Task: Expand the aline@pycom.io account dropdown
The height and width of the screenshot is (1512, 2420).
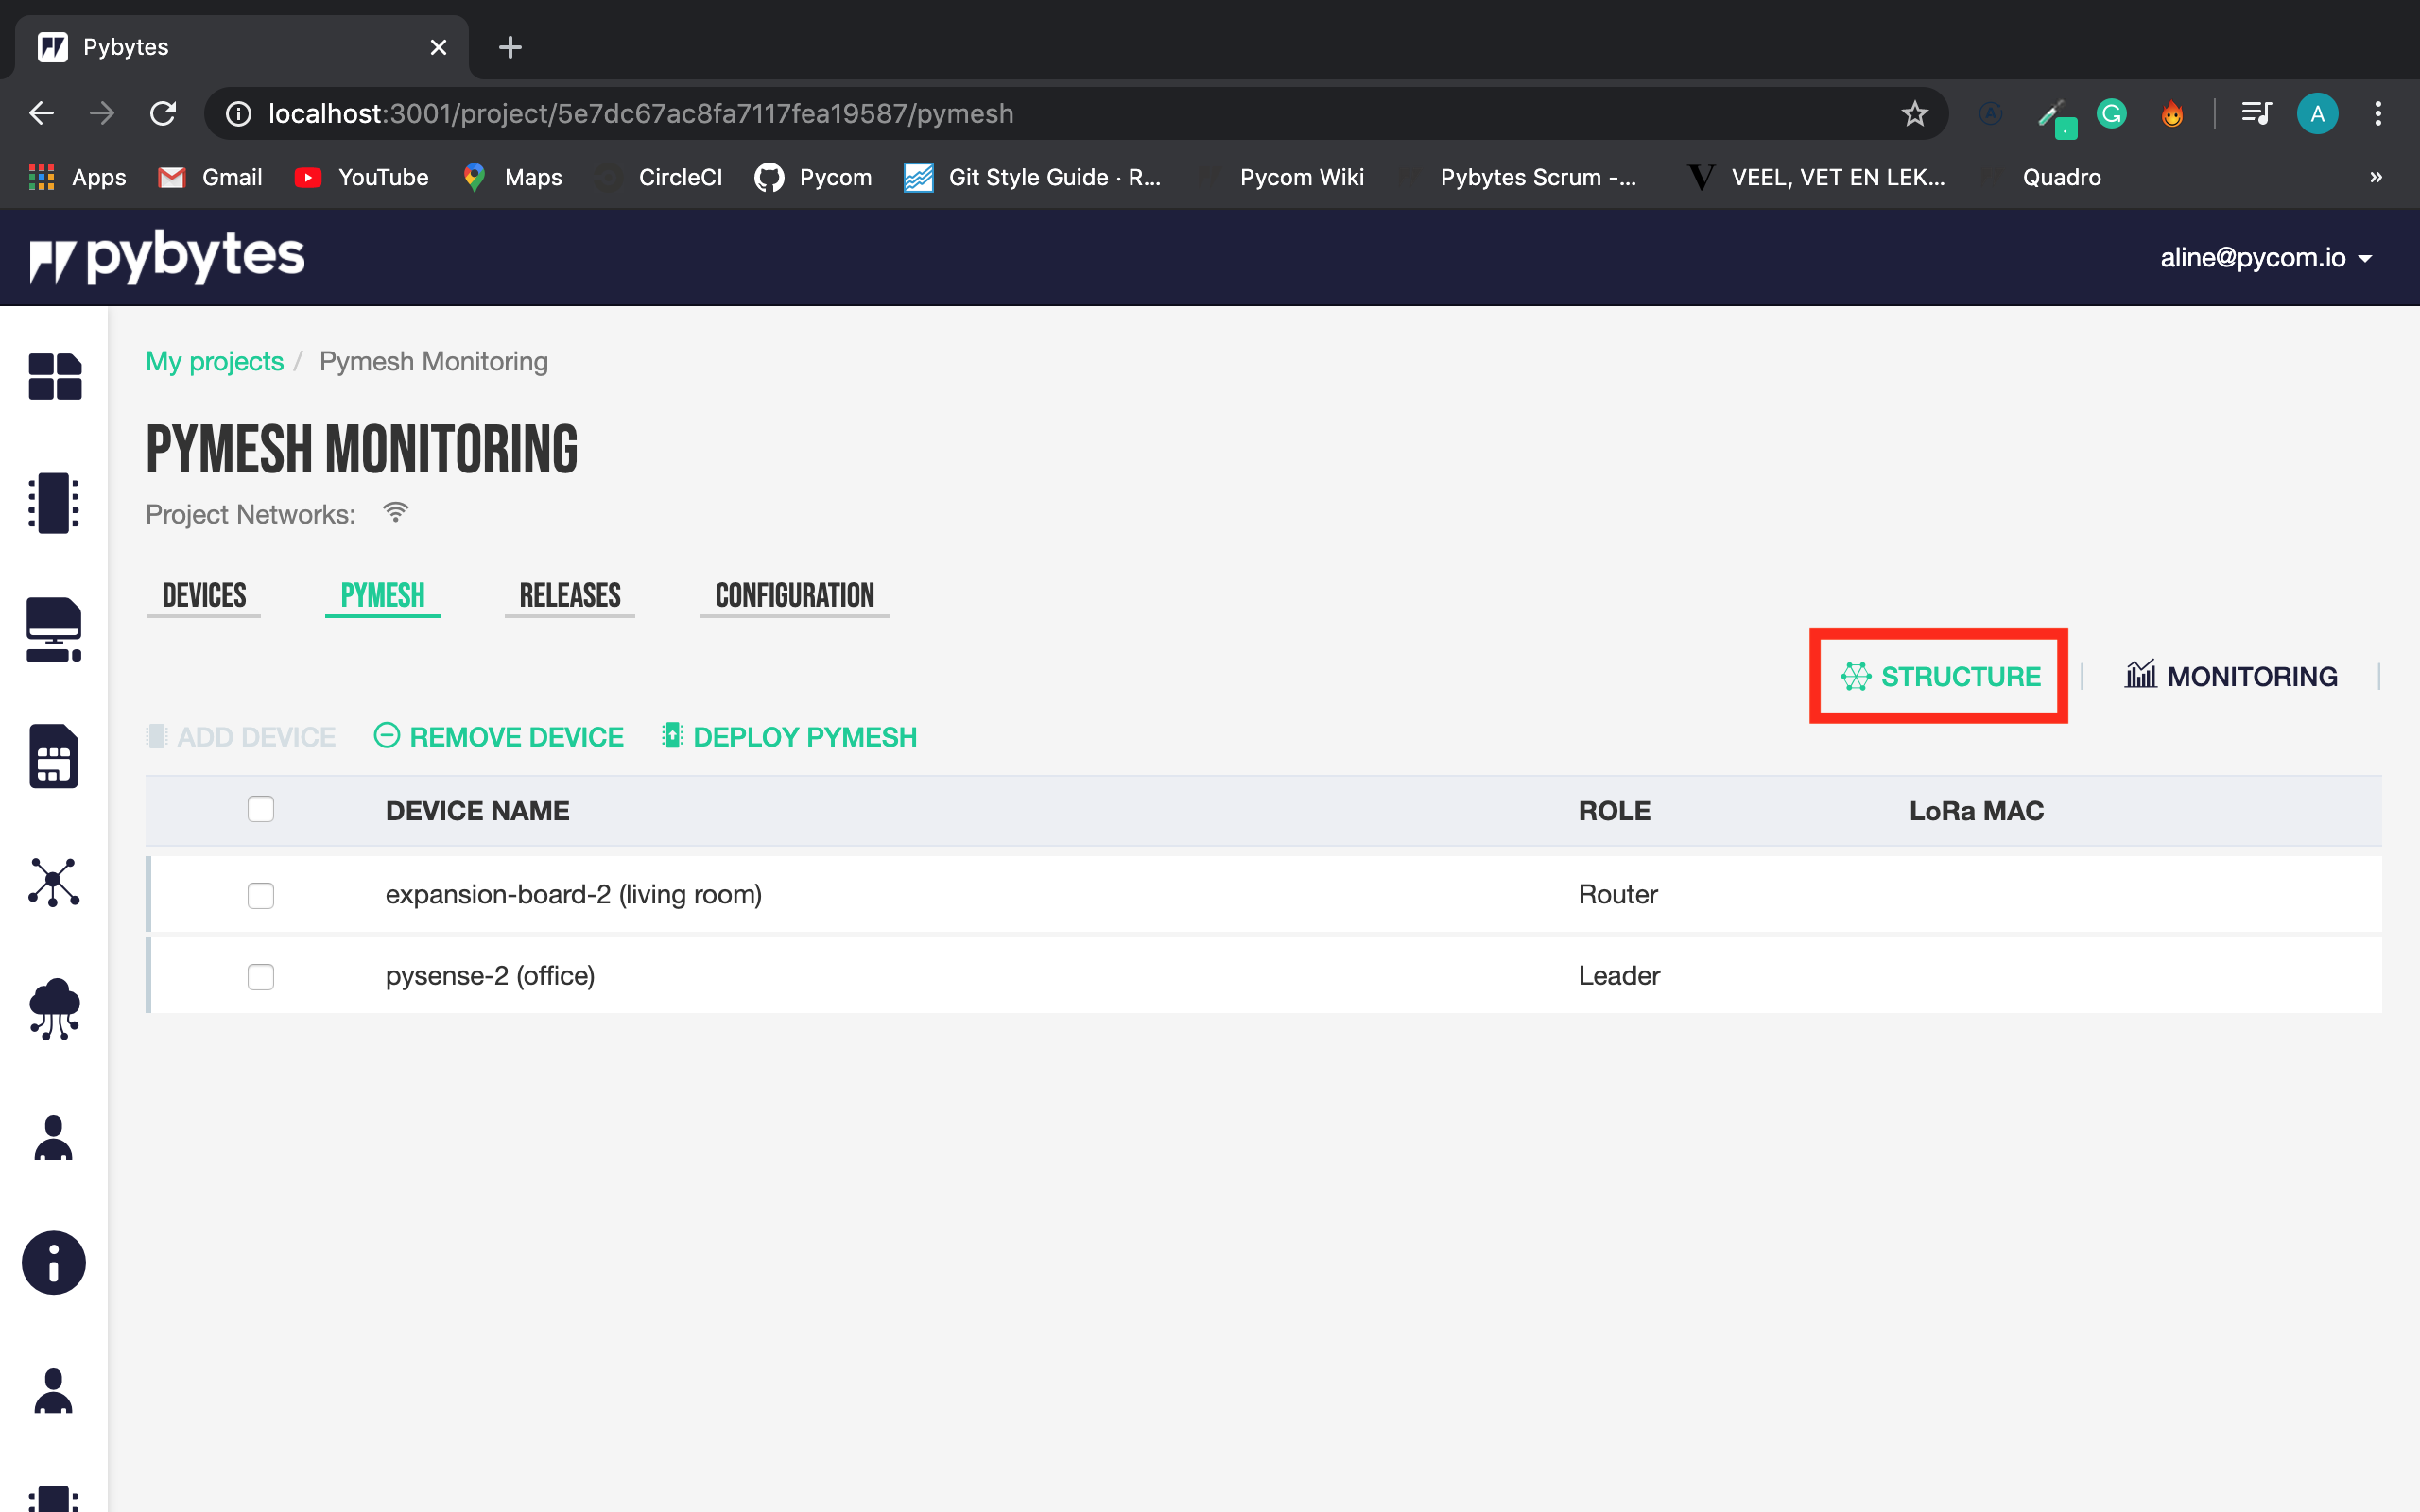Action: [2265, 258]
